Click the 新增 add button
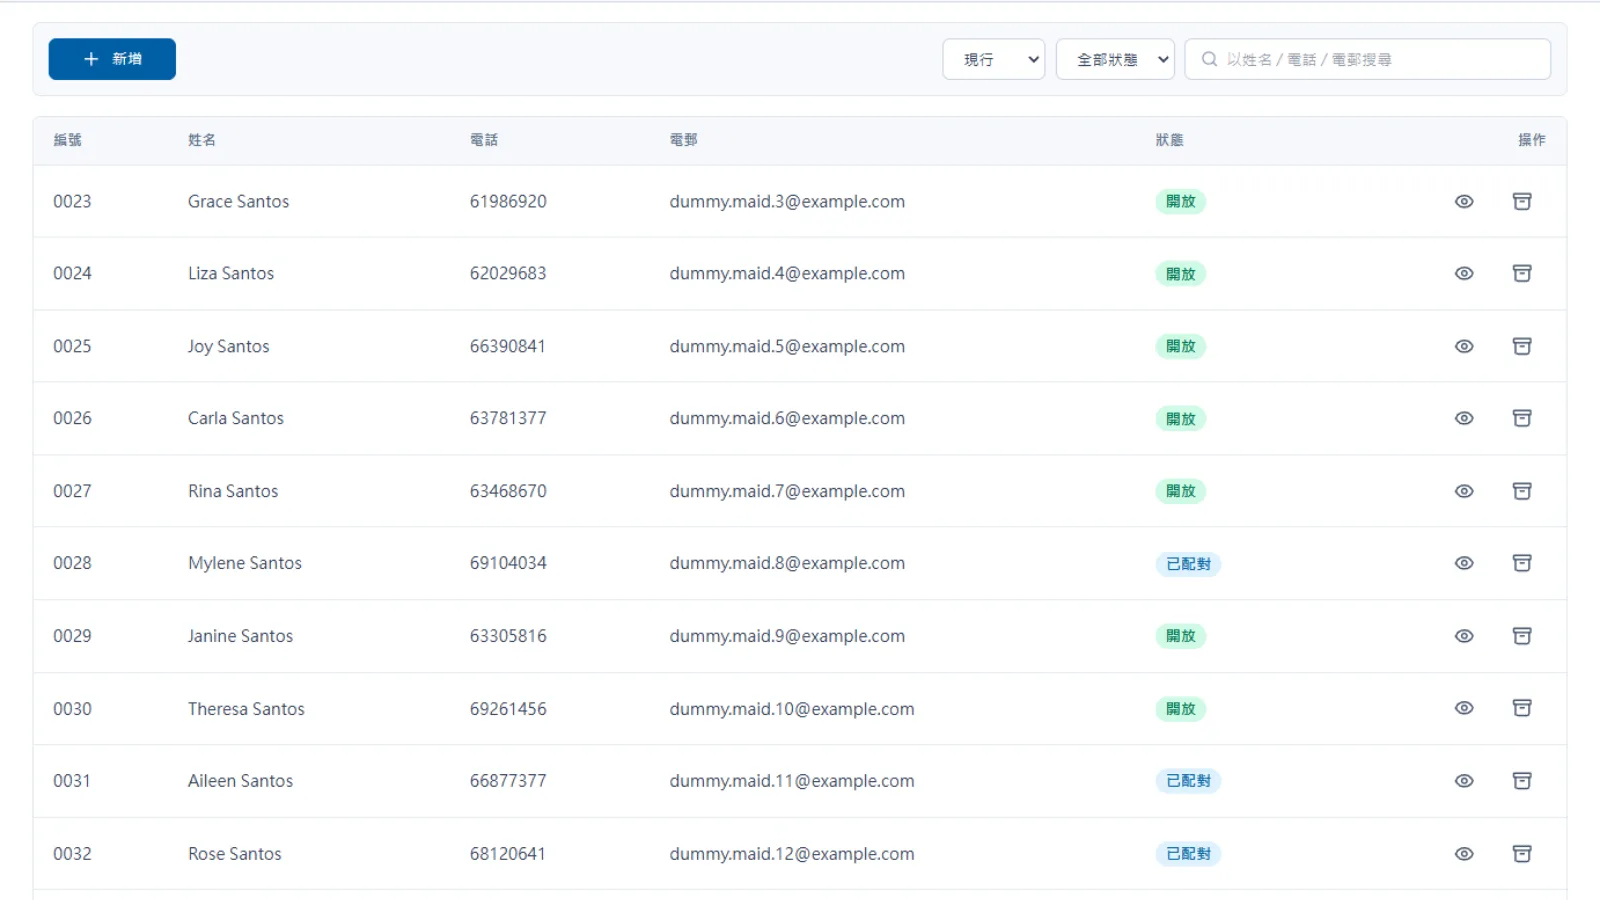This screenshot has width=1600, height=900. click(x=112, y=59)
